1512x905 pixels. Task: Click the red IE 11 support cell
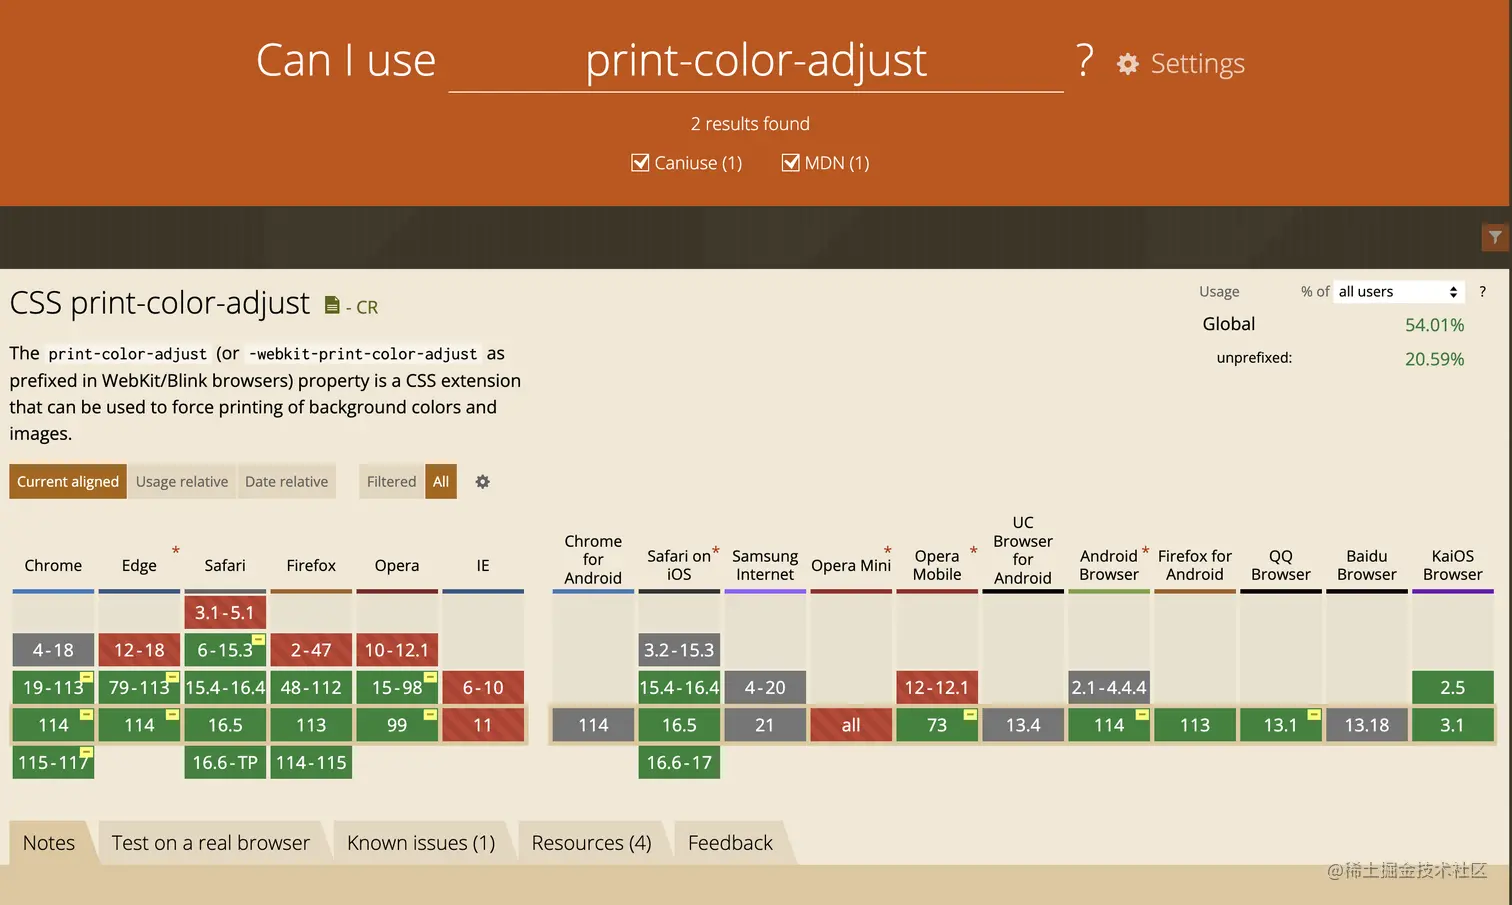pyautogui.click(x=483, y=725)
